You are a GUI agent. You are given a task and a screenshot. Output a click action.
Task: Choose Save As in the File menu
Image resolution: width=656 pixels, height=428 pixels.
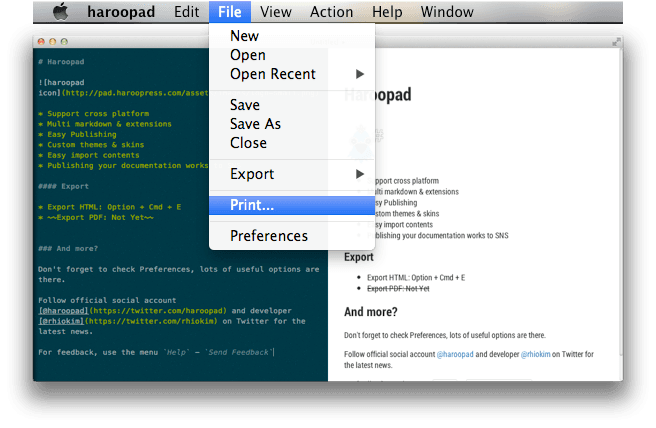(255, 124)
